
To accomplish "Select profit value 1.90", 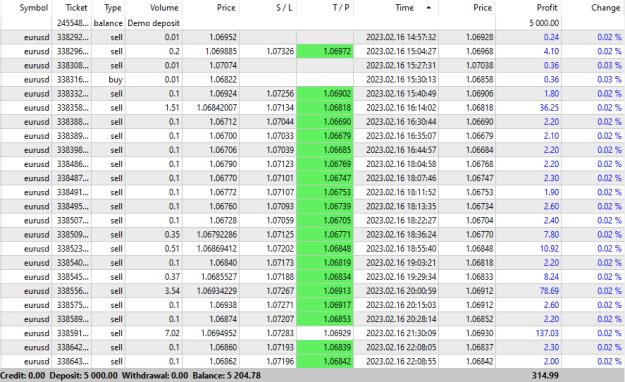I will pos(551,192).
